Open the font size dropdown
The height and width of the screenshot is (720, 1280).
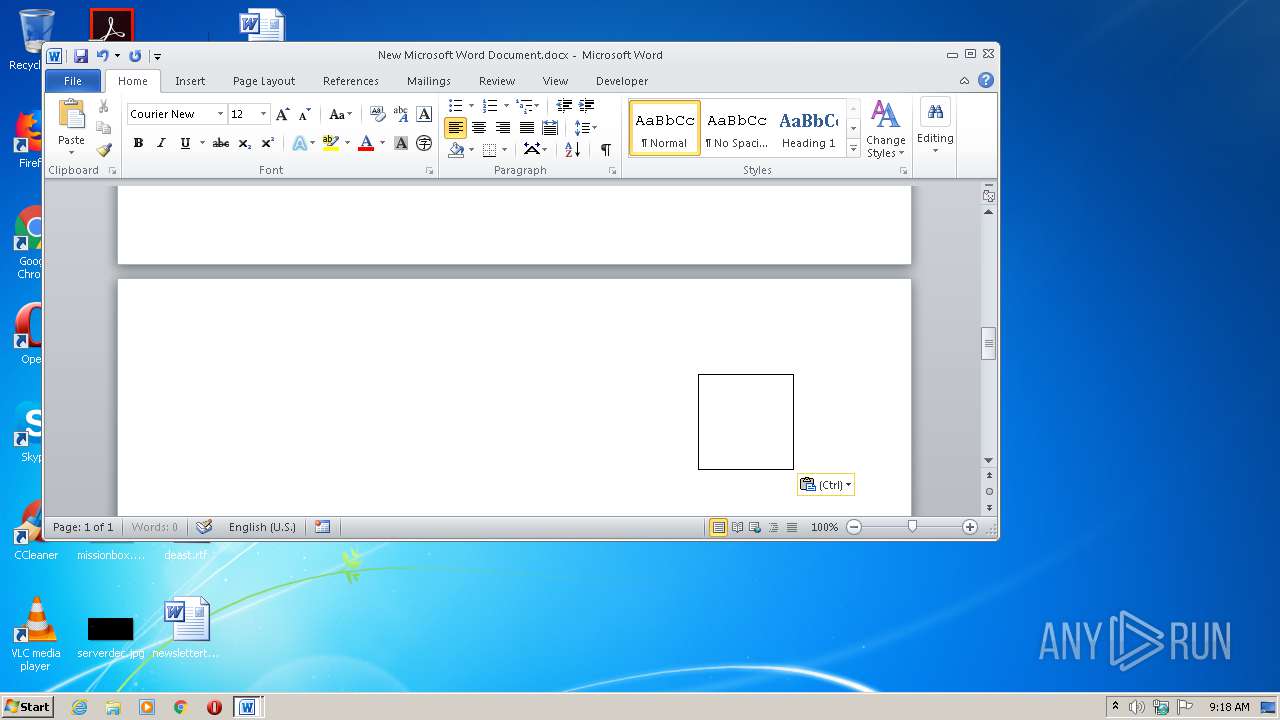(x=264, y=114)
